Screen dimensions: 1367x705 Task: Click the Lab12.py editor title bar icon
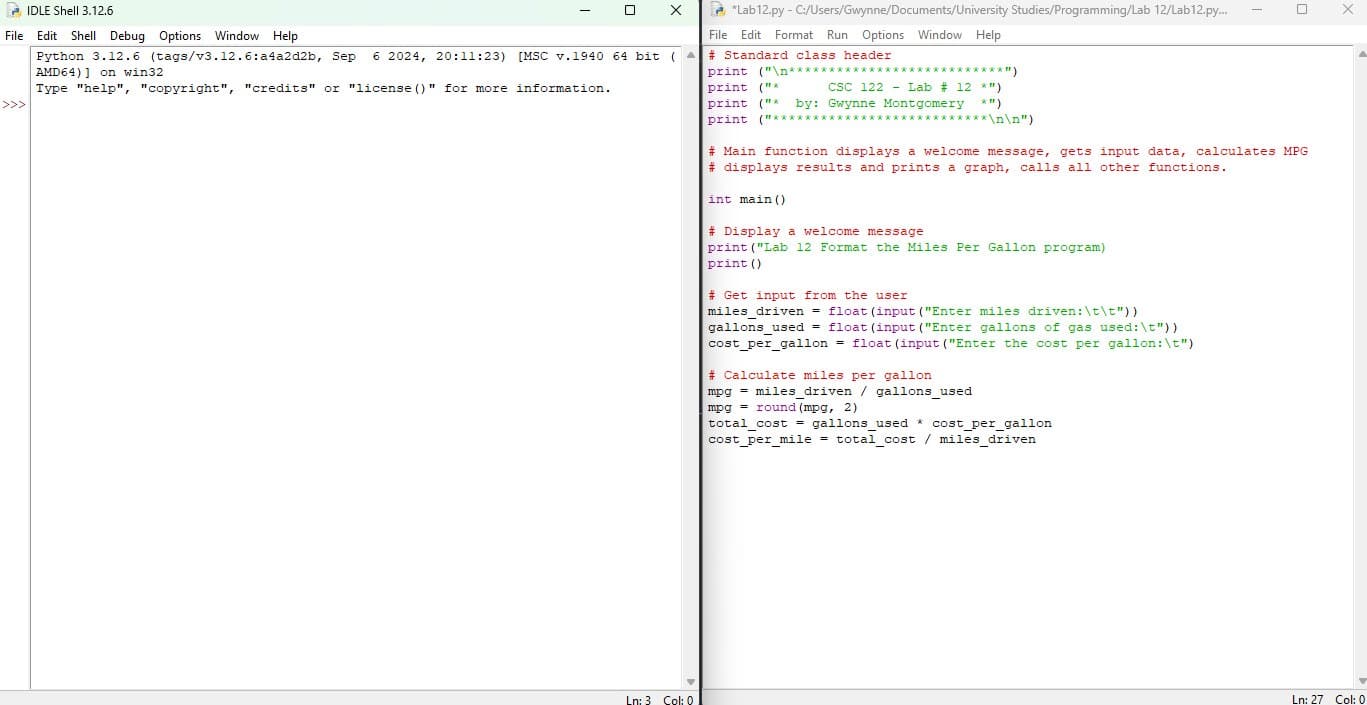coord(718,10)
